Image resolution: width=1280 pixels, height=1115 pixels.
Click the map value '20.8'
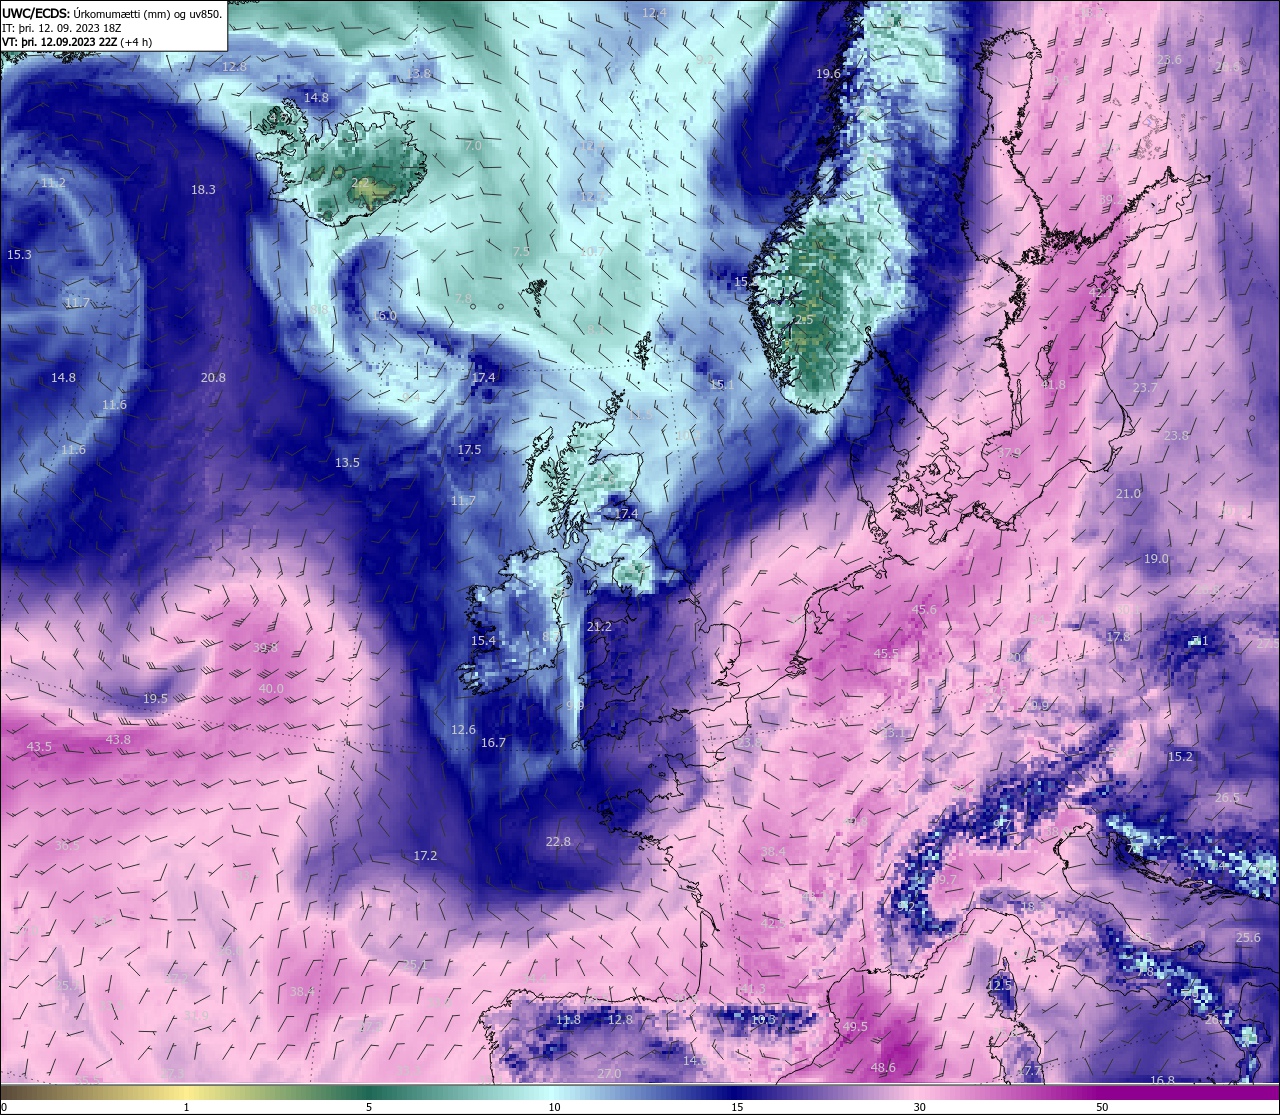tap(213, 378)
